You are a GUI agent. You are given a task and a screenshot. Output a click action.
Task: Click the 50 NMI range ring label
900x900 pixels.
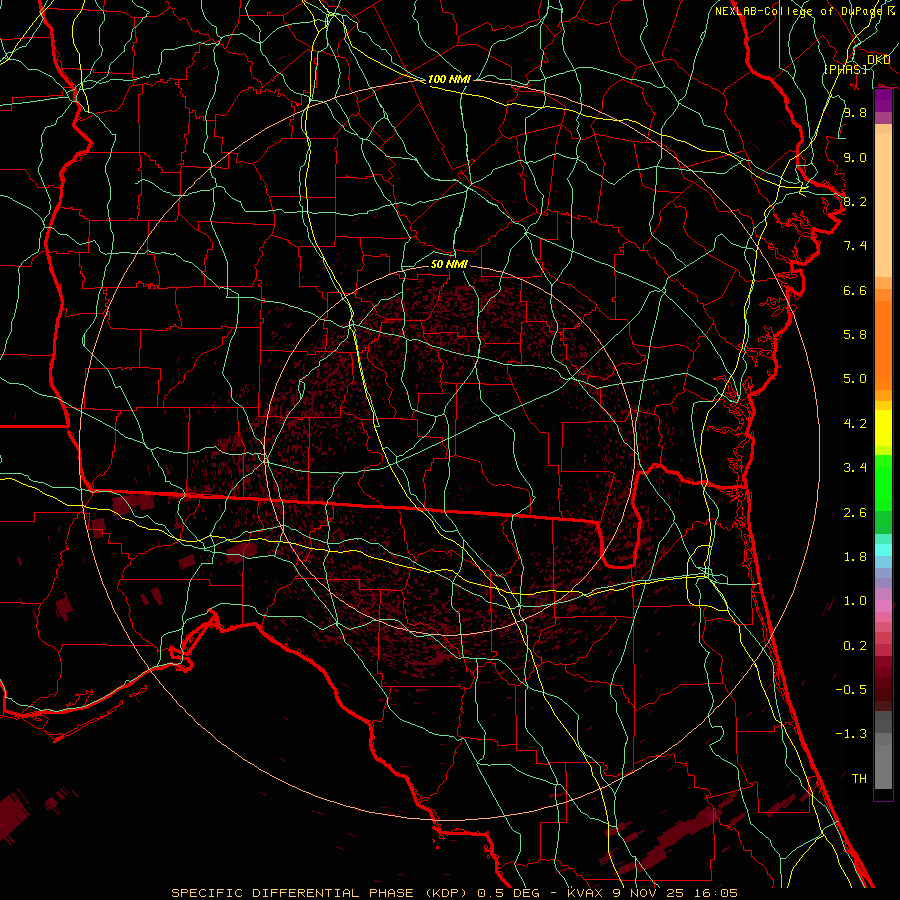tap(449, 265)
